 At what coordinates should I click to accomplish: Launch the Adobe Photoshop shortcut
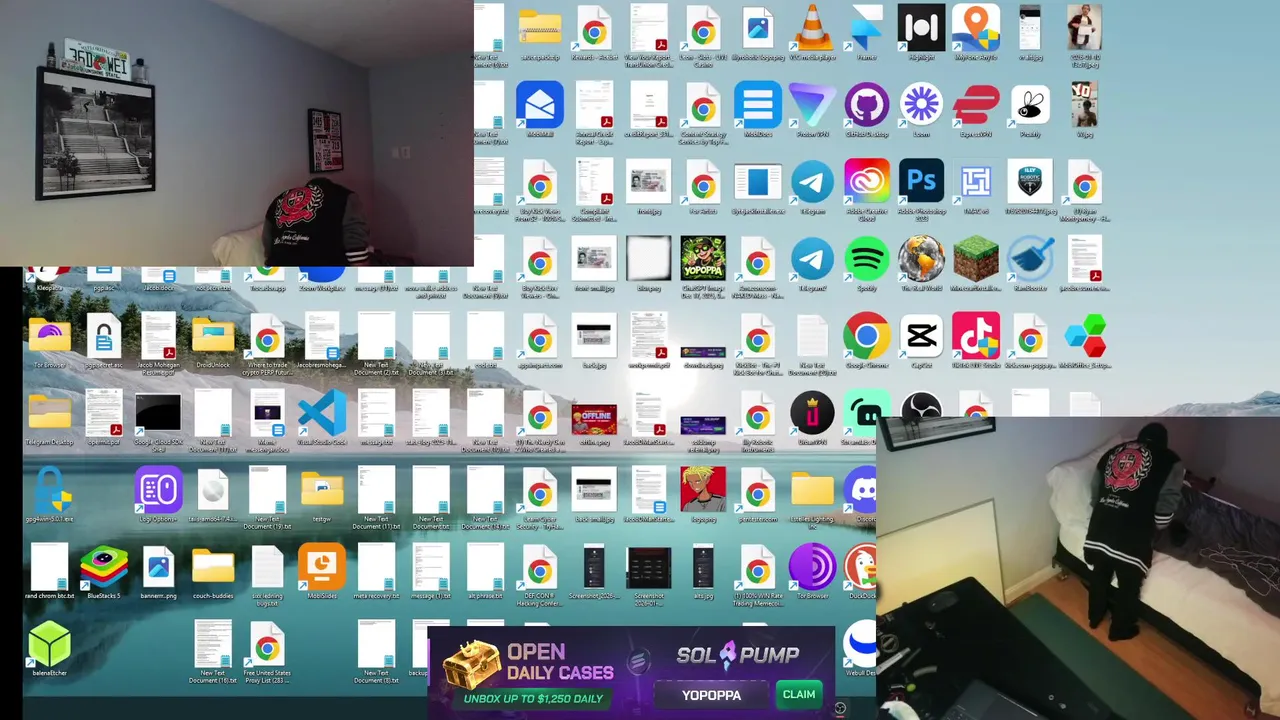pos(921,182)
